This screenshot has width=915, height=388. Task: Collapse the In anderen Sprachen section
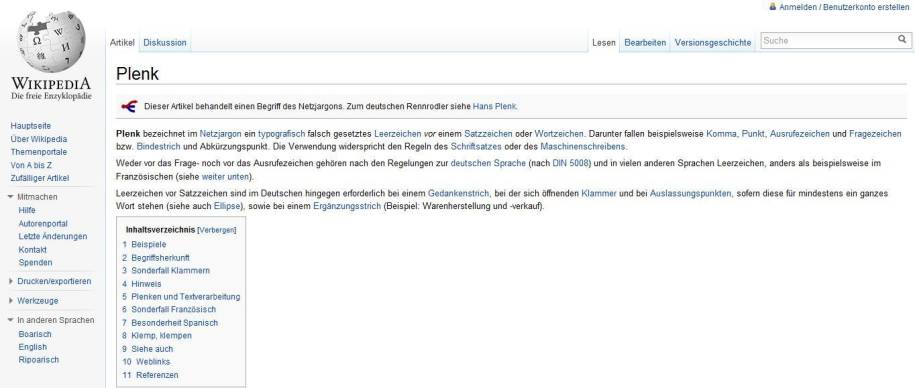(11, 320)
